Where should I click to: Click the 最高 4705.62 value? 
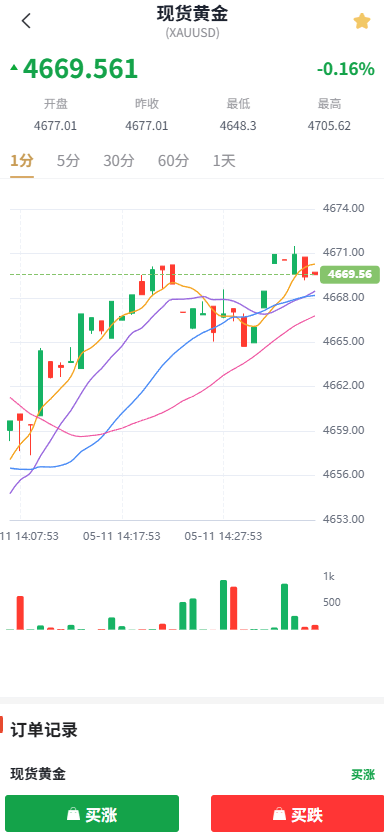(329, 126)
